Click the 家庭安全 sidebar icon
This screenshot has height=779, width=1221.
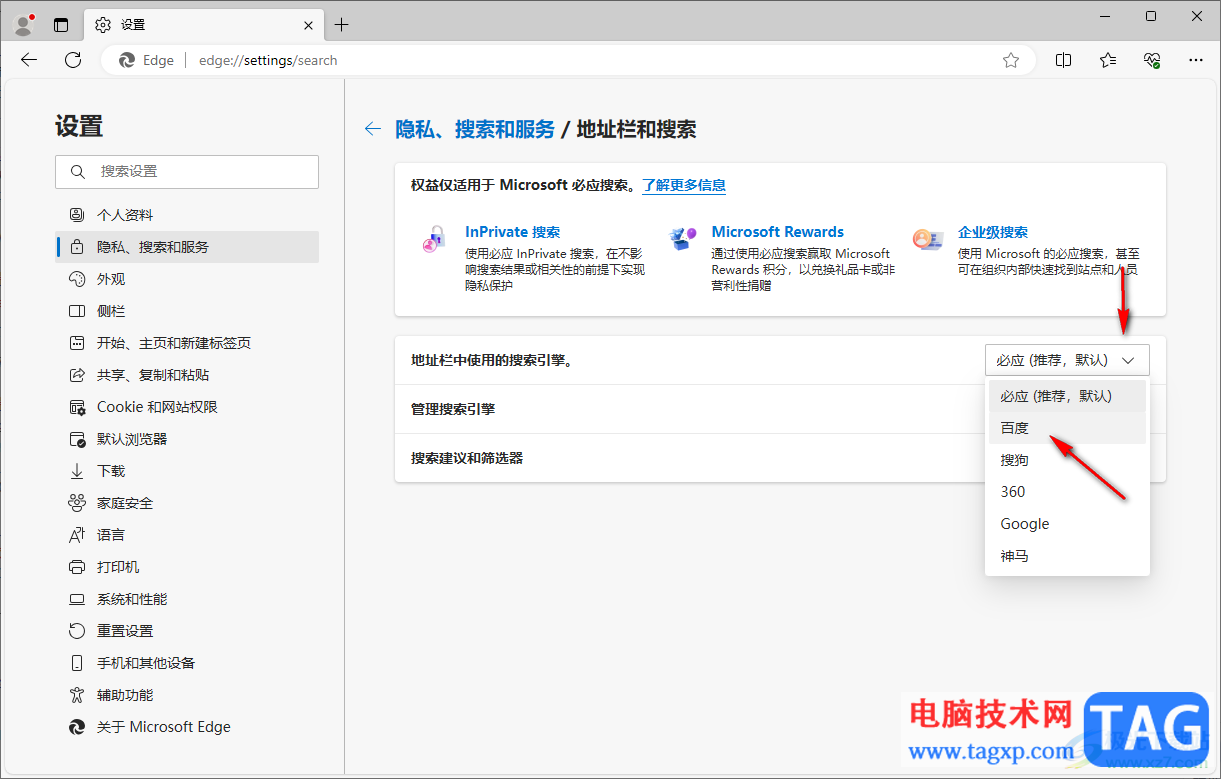click(x=77, y=503)
